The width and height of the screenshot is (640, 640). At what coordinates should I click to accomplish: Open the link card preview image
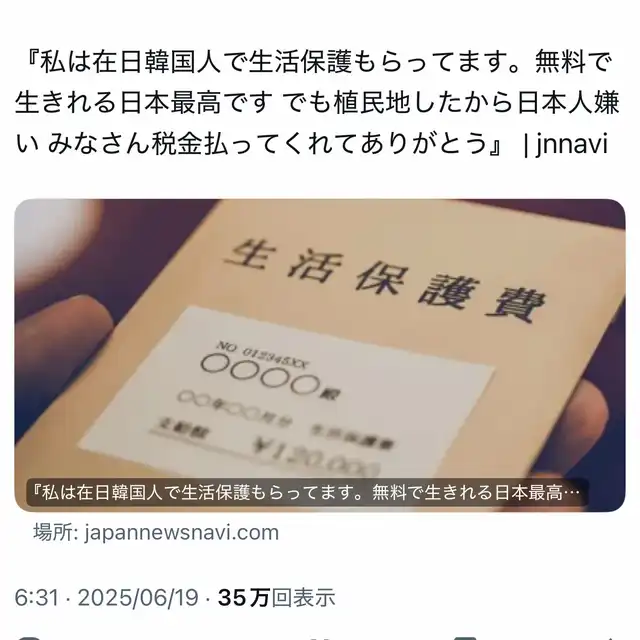[320, 355]
